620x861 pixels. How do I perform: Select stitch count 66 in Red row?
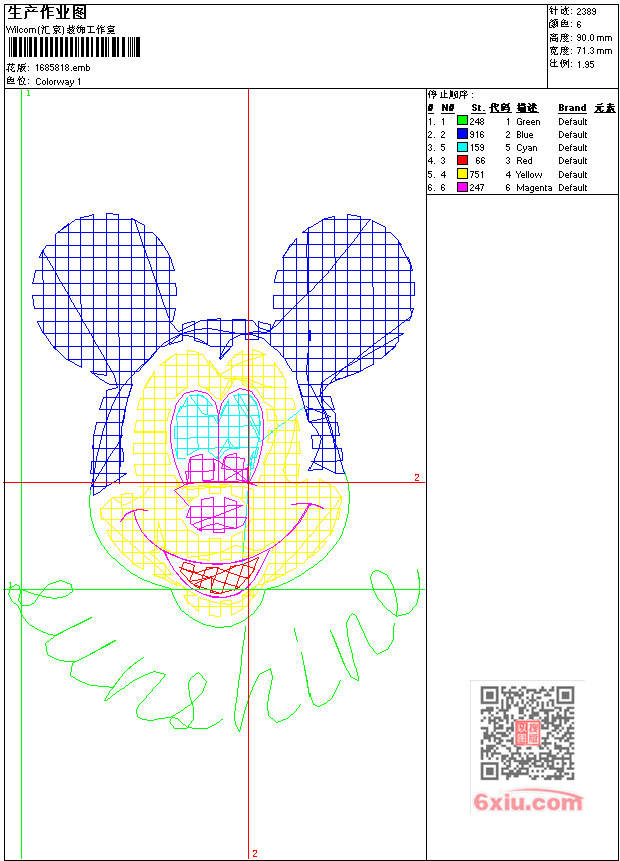(x=480, y=161)
